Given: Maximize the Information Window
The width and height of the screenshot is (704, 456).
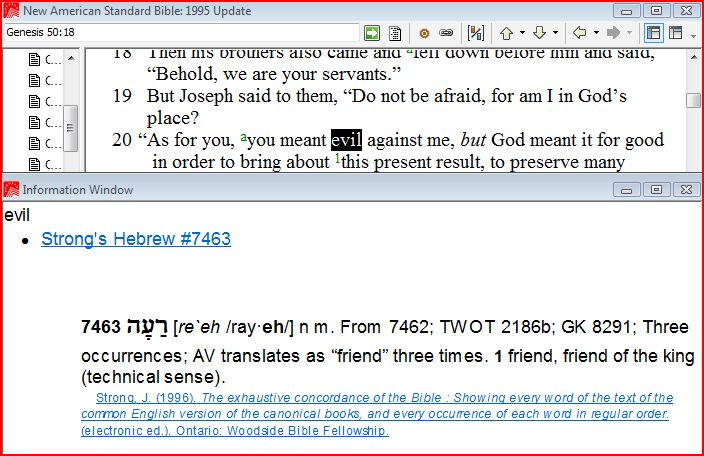Looking at the screenshot, I should 656,189.
